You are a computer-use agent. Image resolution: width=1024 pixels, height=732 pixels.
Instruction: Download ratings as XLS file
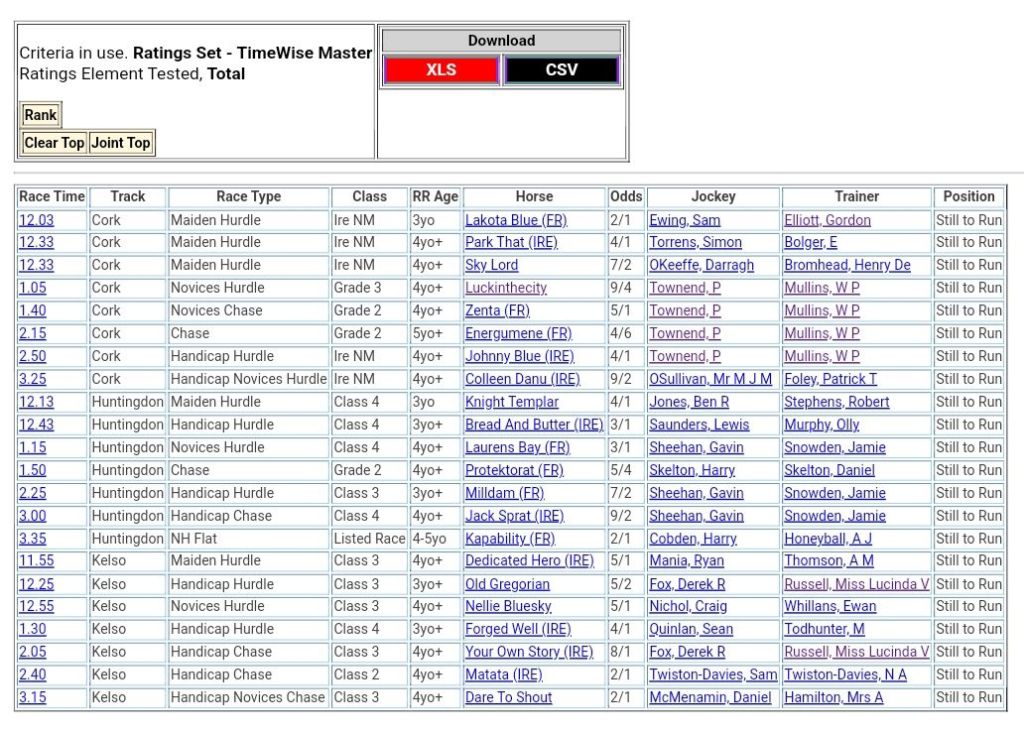pyautogui.click(x=440, y=70)
